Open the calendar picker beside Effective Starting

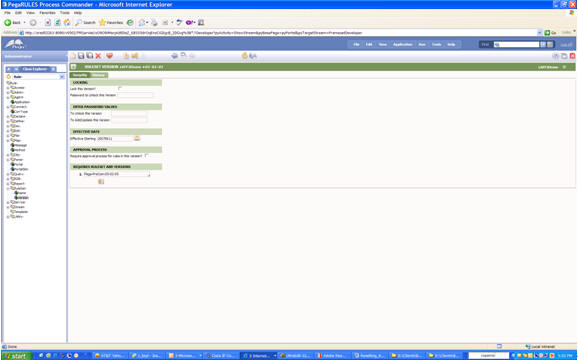tap(137, 138)
